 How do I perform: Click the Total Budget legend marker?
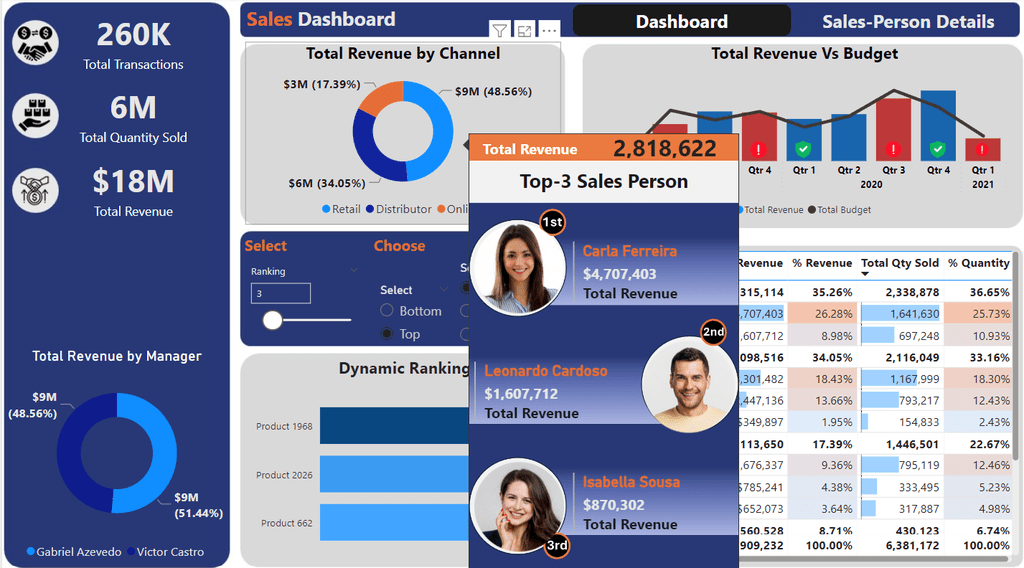(x=812, y=210)
